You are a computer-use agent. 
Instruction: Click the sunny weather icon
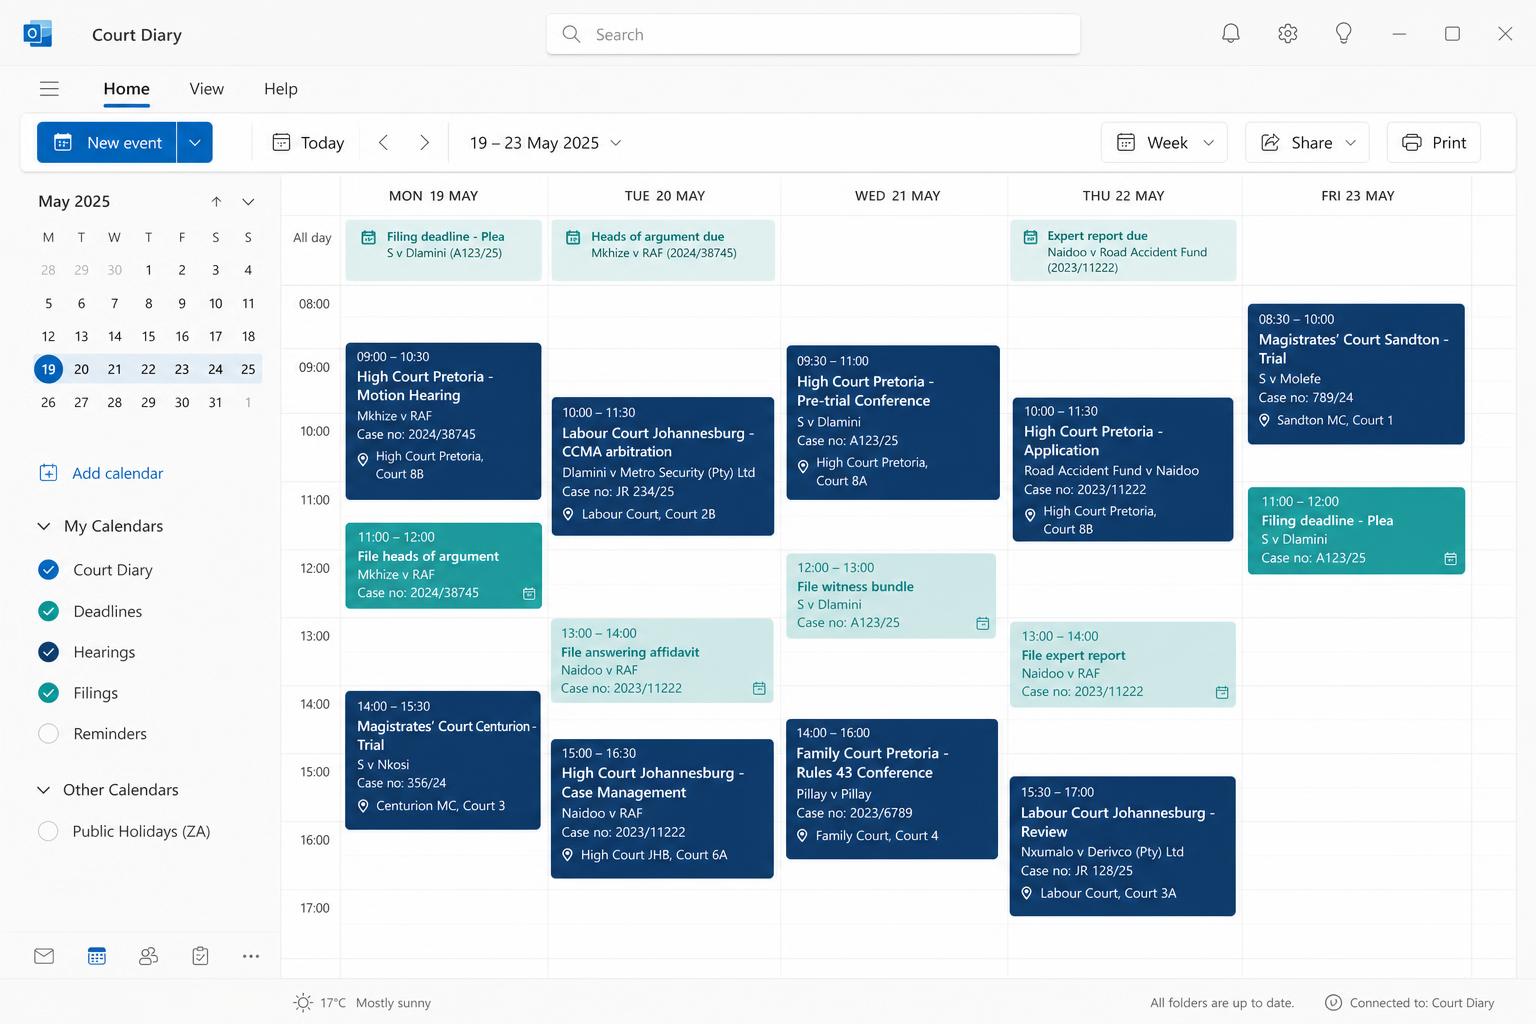(303, 1002)
